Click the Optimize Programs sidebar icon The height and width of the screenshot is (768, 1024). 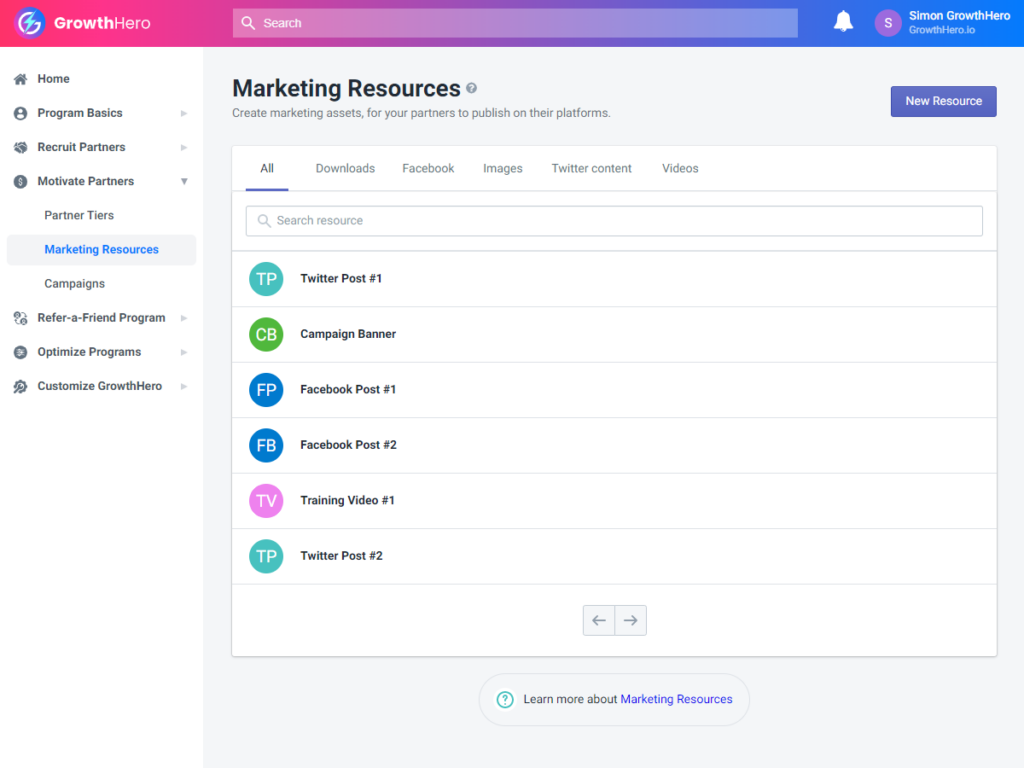(x=20, y=351)
